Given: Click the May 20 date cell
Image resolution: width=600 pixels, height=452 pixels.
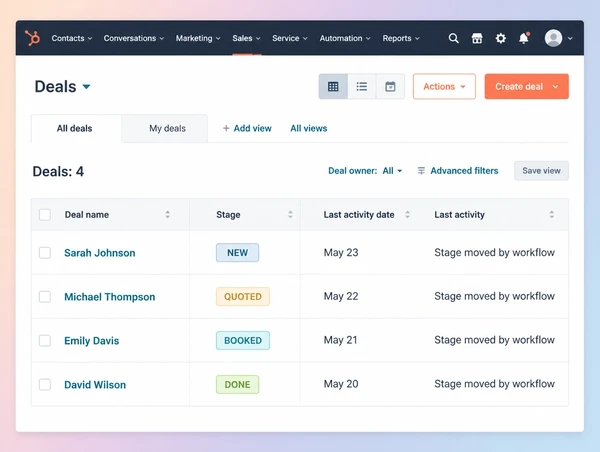Looking at the screenshot, I should pos(341,384).
